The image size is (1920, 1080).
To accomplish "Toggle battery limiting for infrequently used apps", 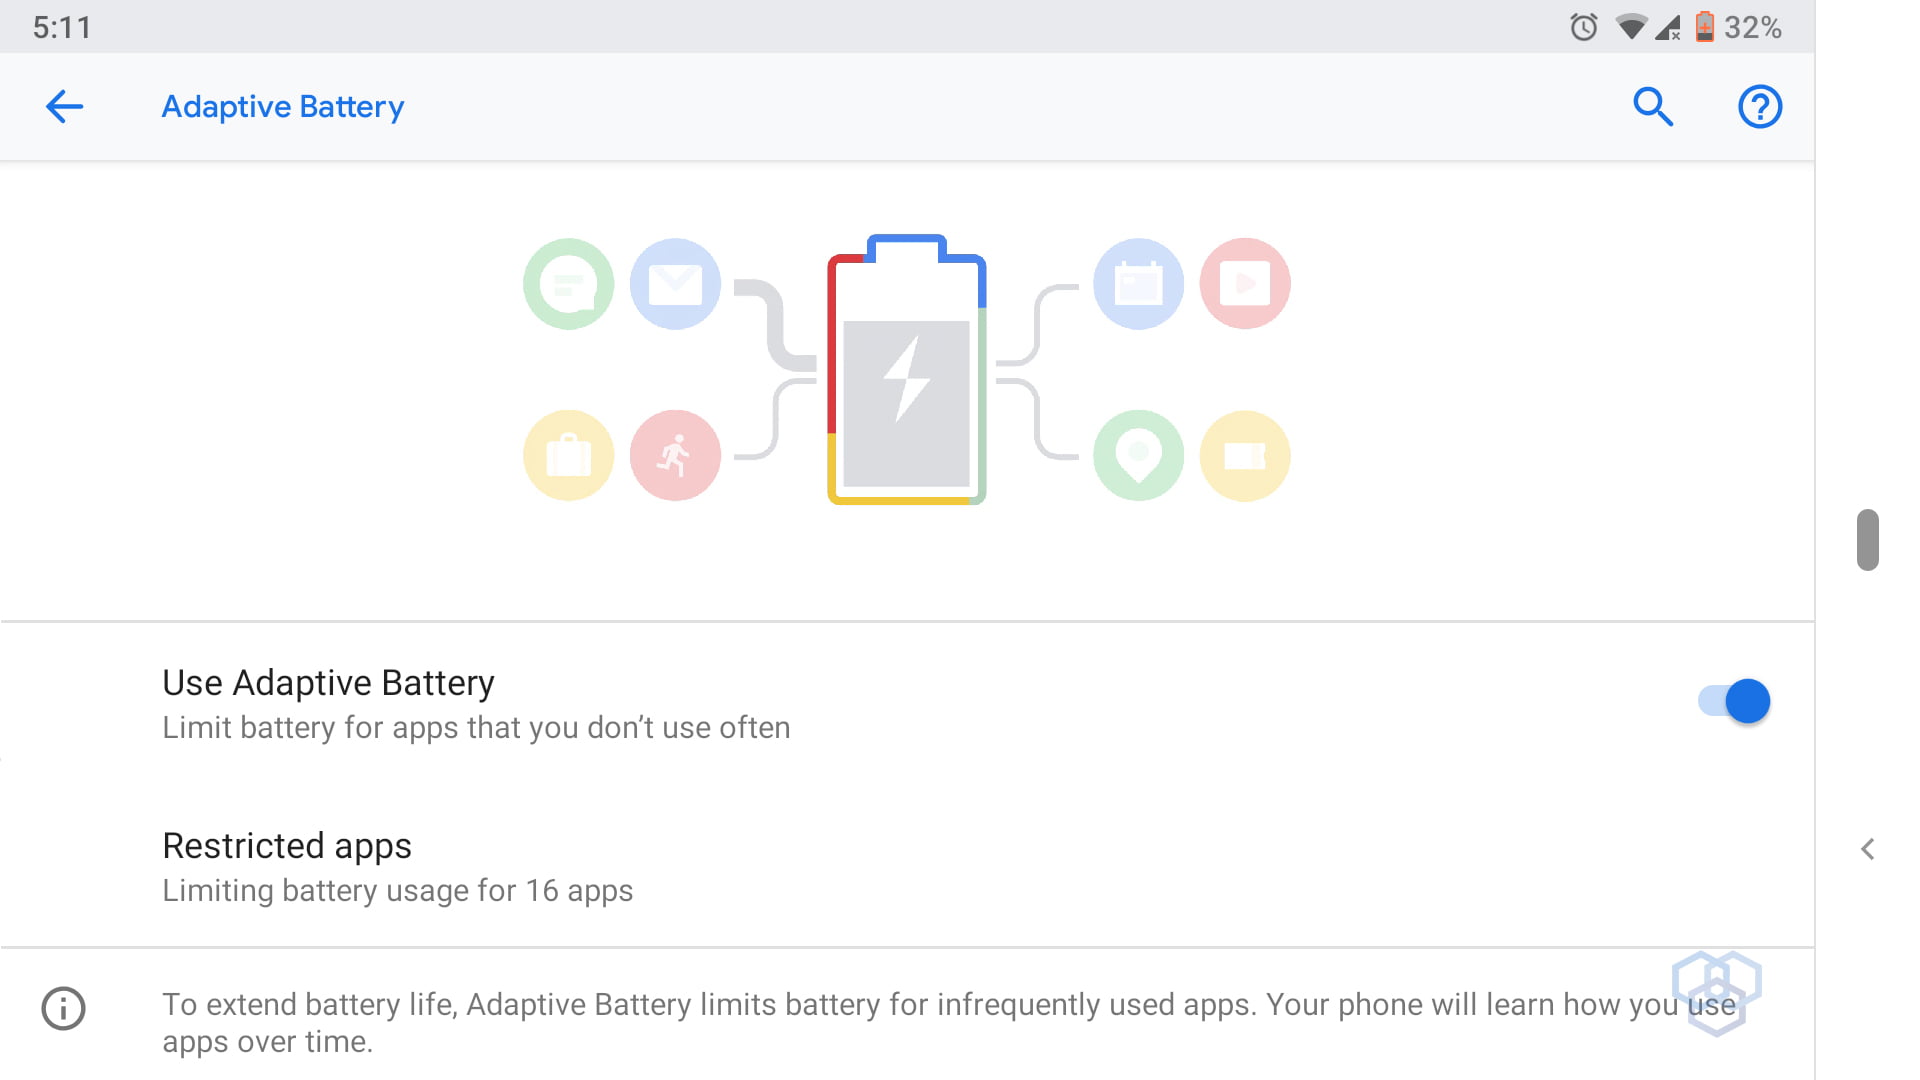I will coord(1732,701).
